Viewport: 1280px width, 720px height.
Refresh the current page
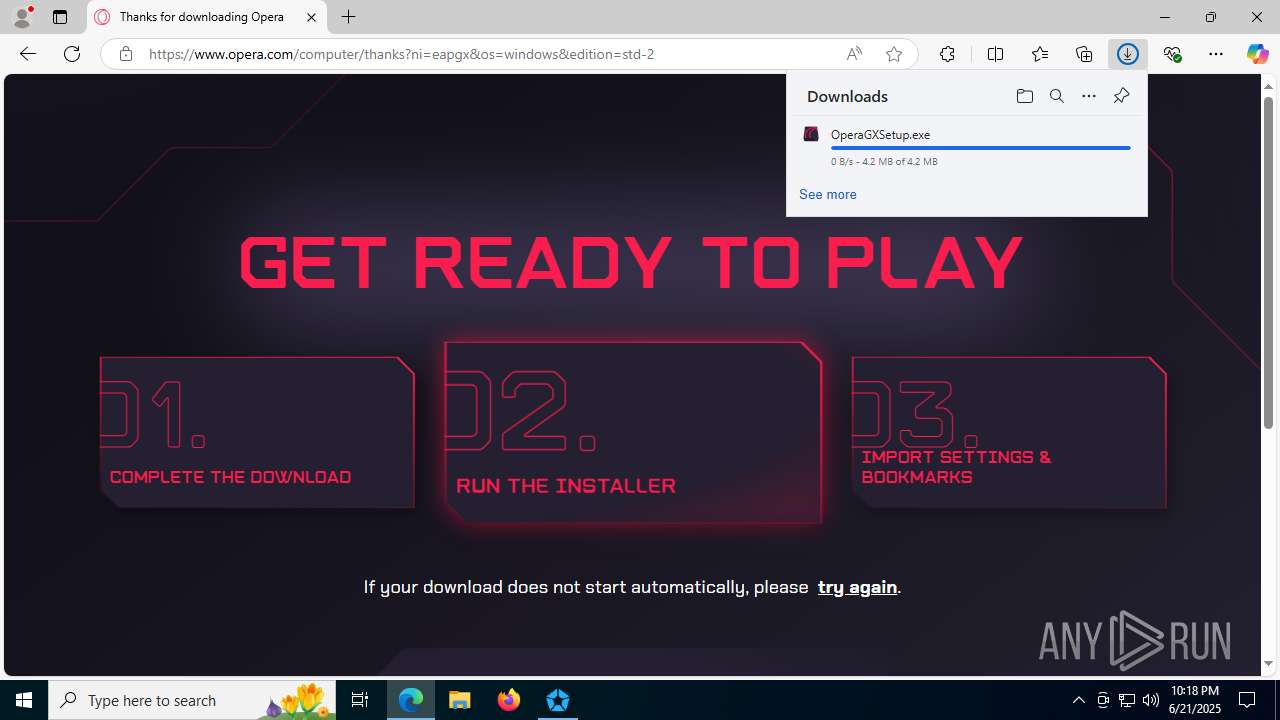(72, 54)
